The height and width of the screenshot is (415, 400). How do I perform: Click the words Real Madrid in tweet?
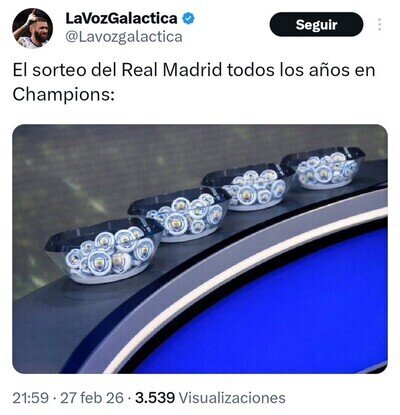coord(171,70)
